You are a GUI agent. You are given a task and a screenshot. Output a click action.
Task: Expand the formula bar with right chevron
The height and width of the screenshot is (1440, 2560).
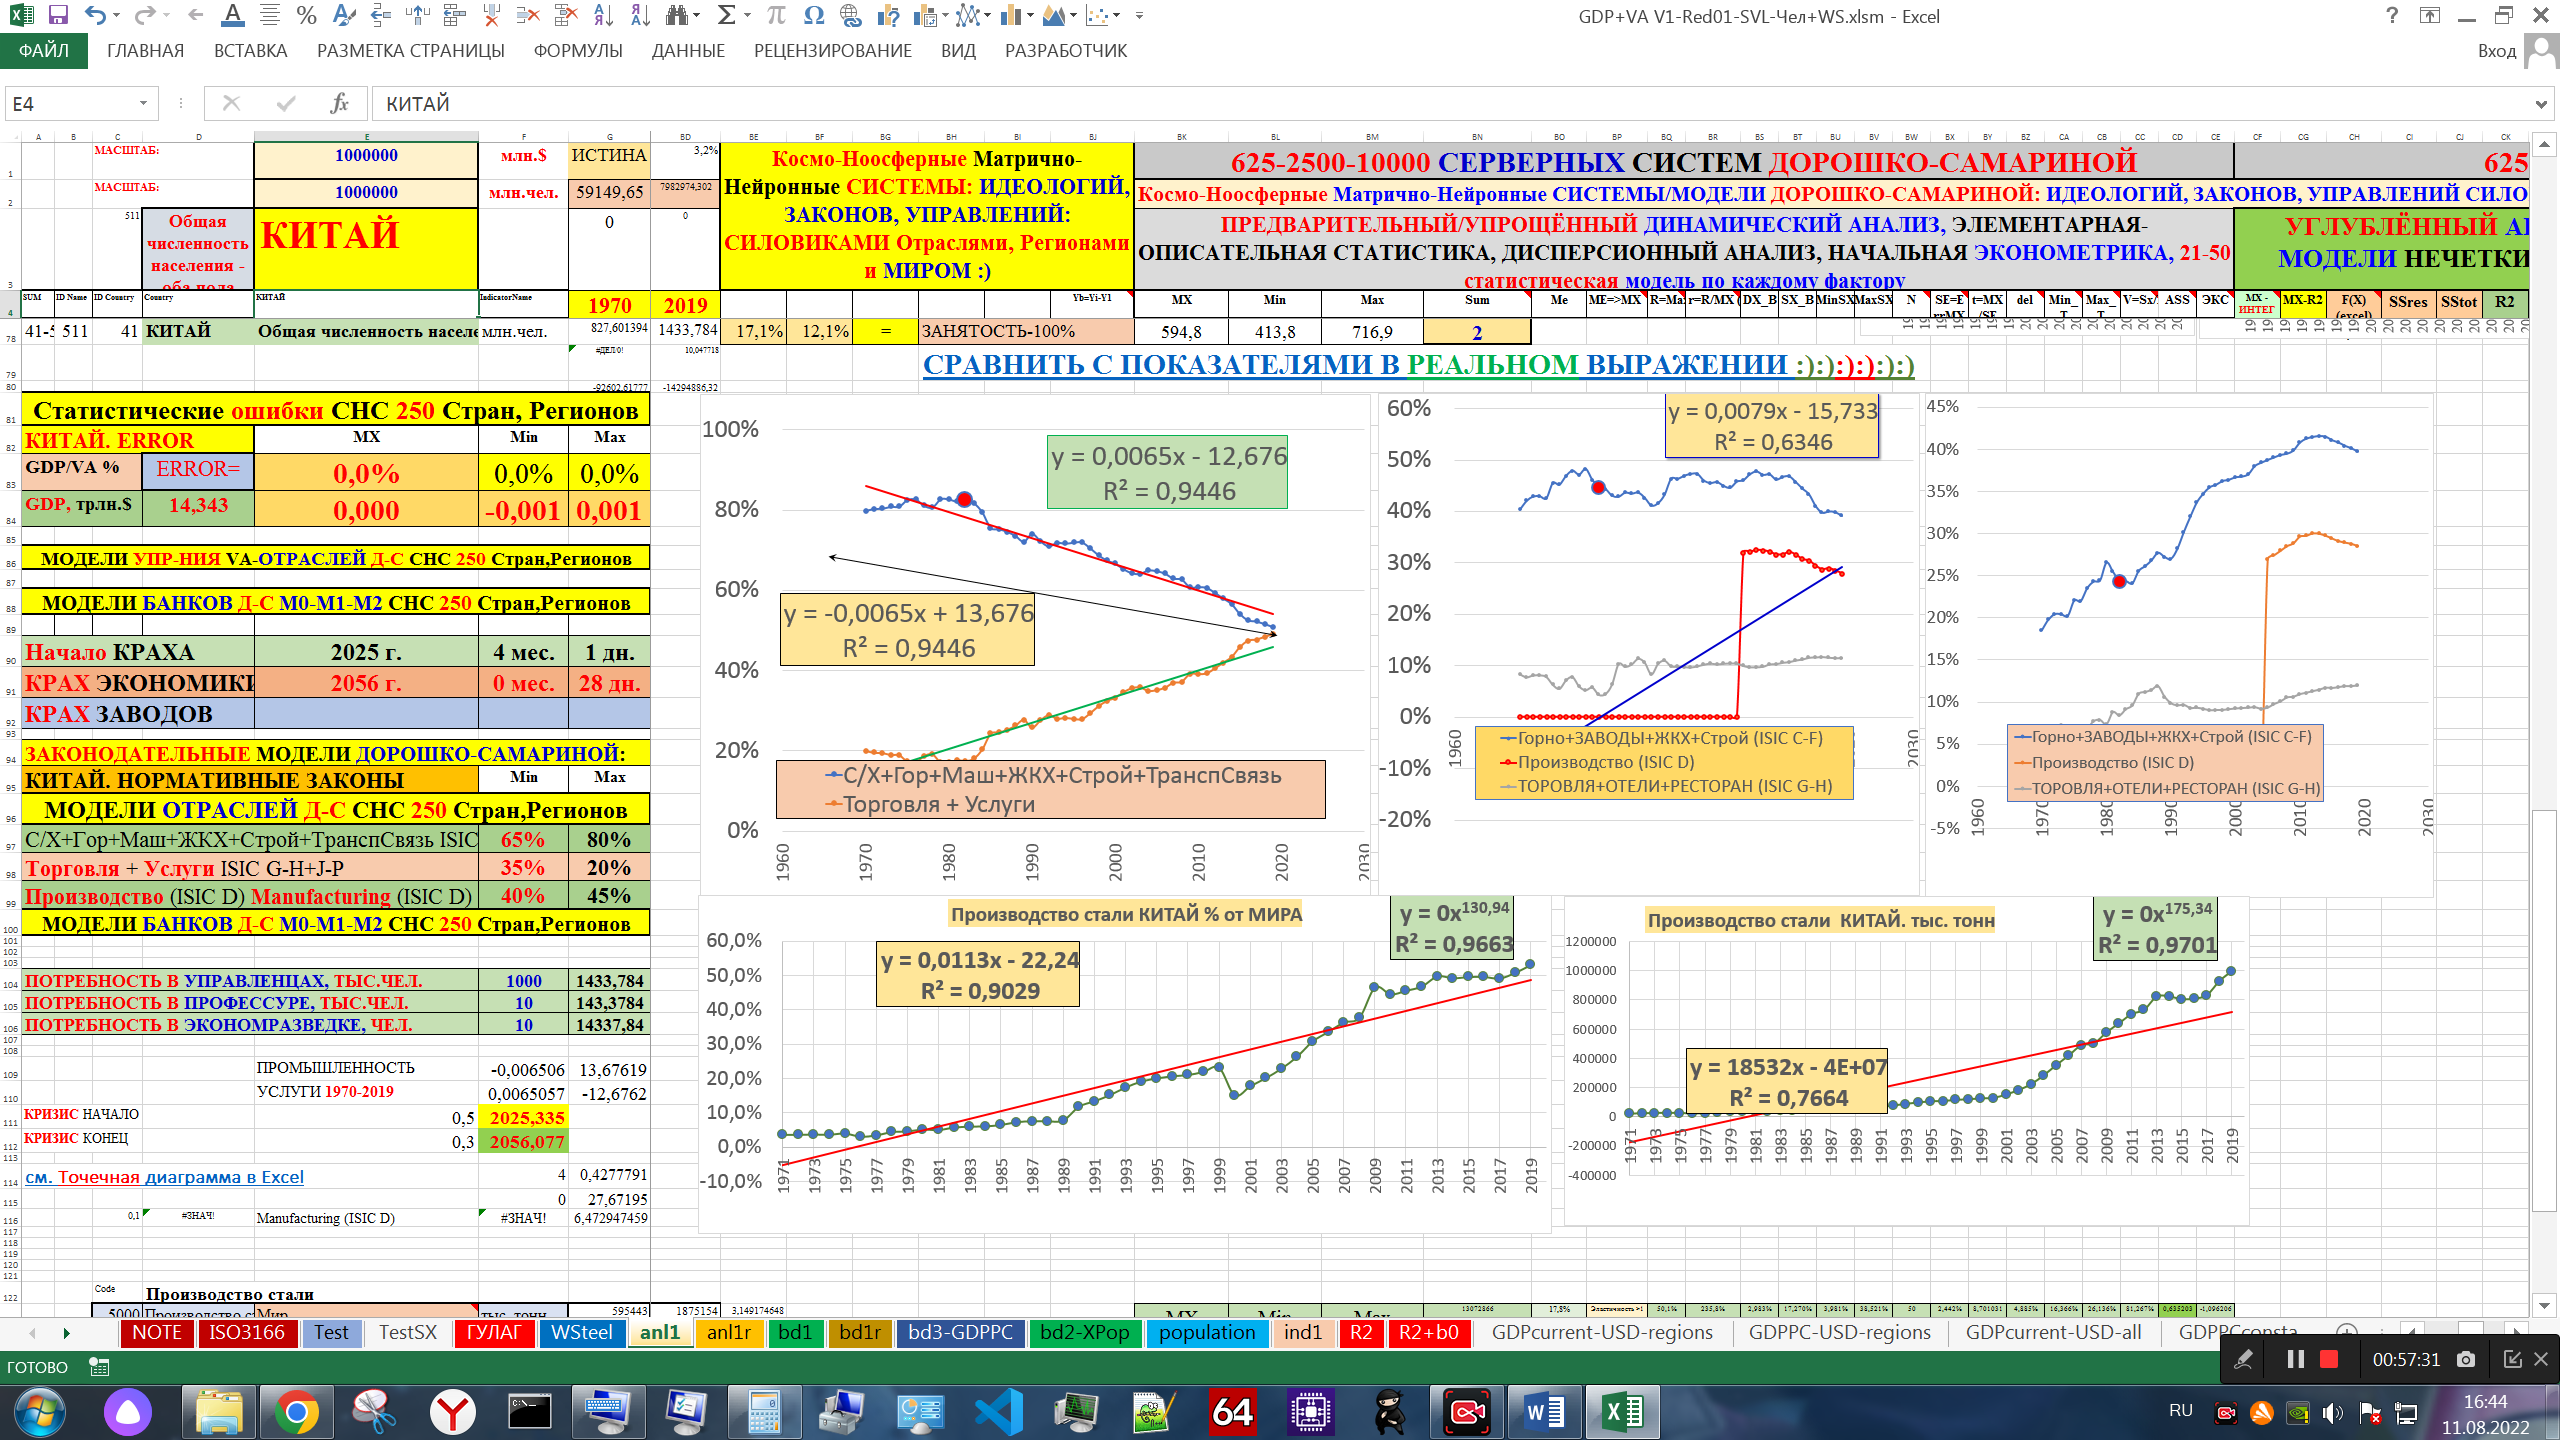tap(2541, 104)
